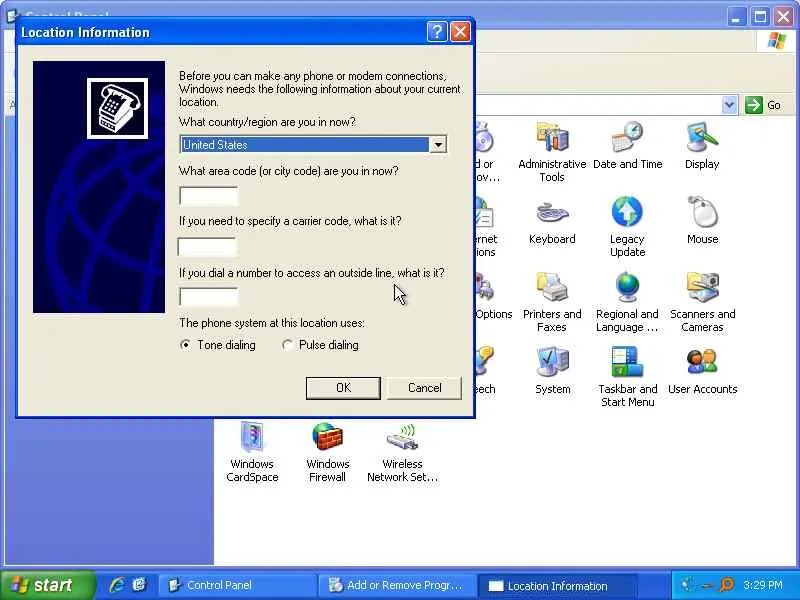Image resolution: width=800 pixels, height=600 pixels.
Task: Open Regional and Language options icon
Action: point(628,302)
